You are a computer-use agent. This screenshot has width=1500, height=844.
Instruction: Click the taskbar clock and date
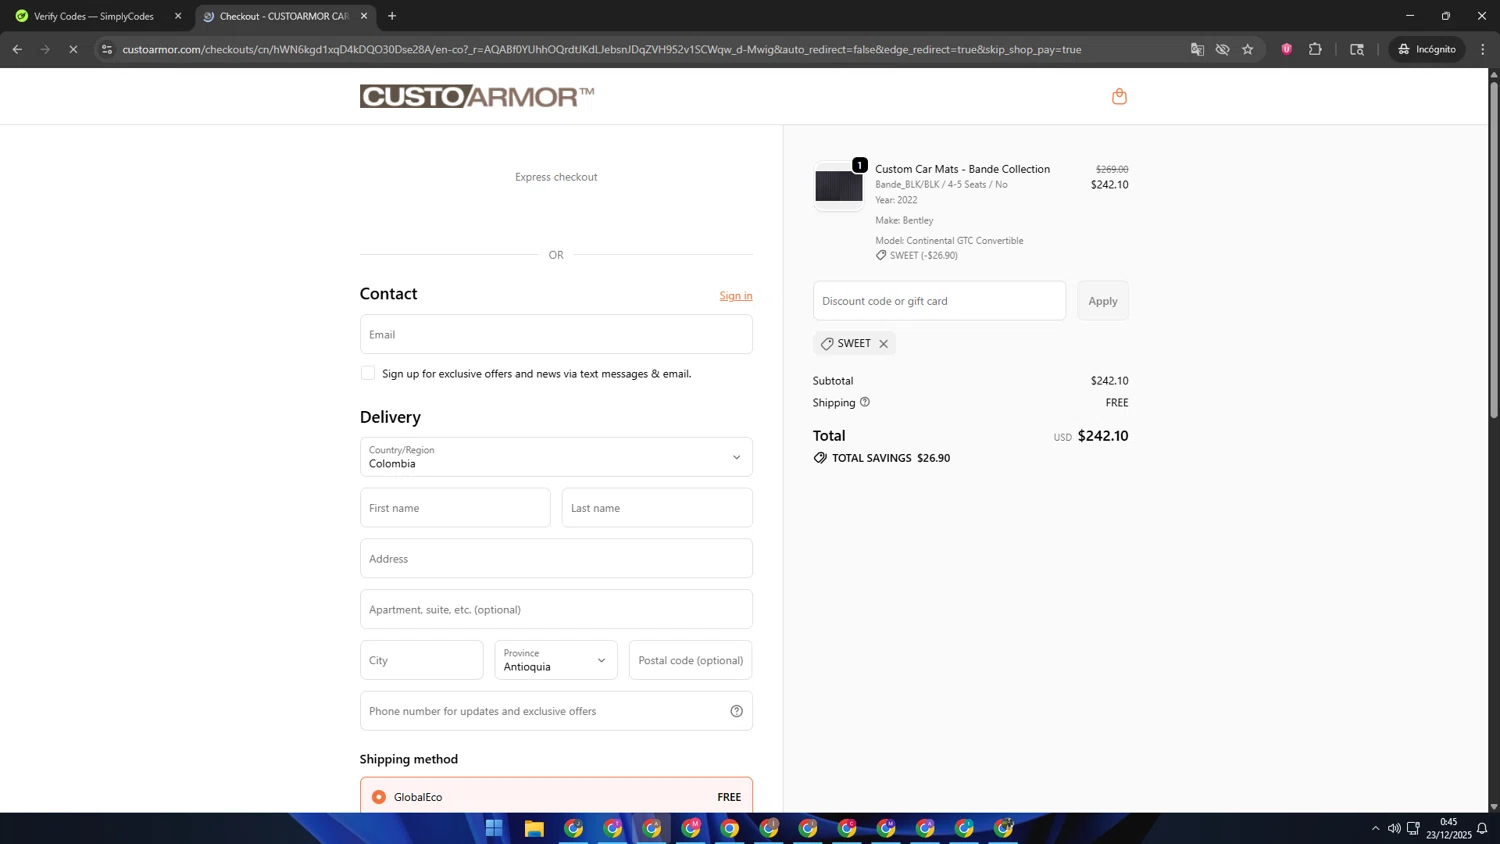(x=1448, y=828)
